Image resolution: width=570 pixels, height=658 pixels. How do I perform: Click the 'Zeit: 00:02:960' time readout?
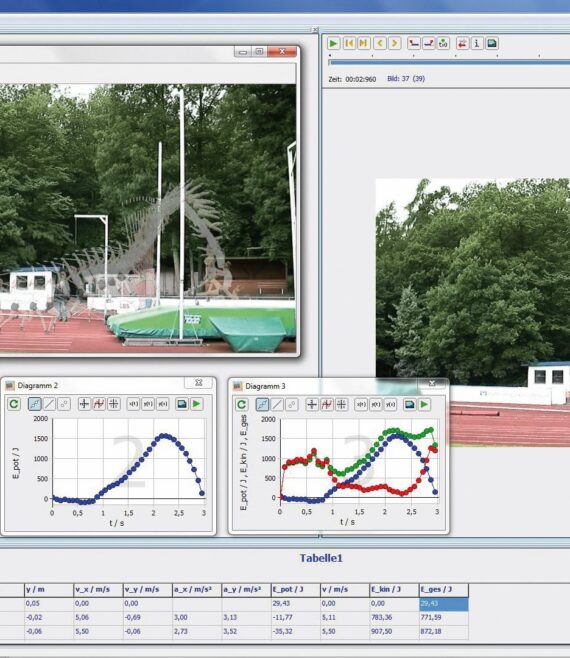352,79
